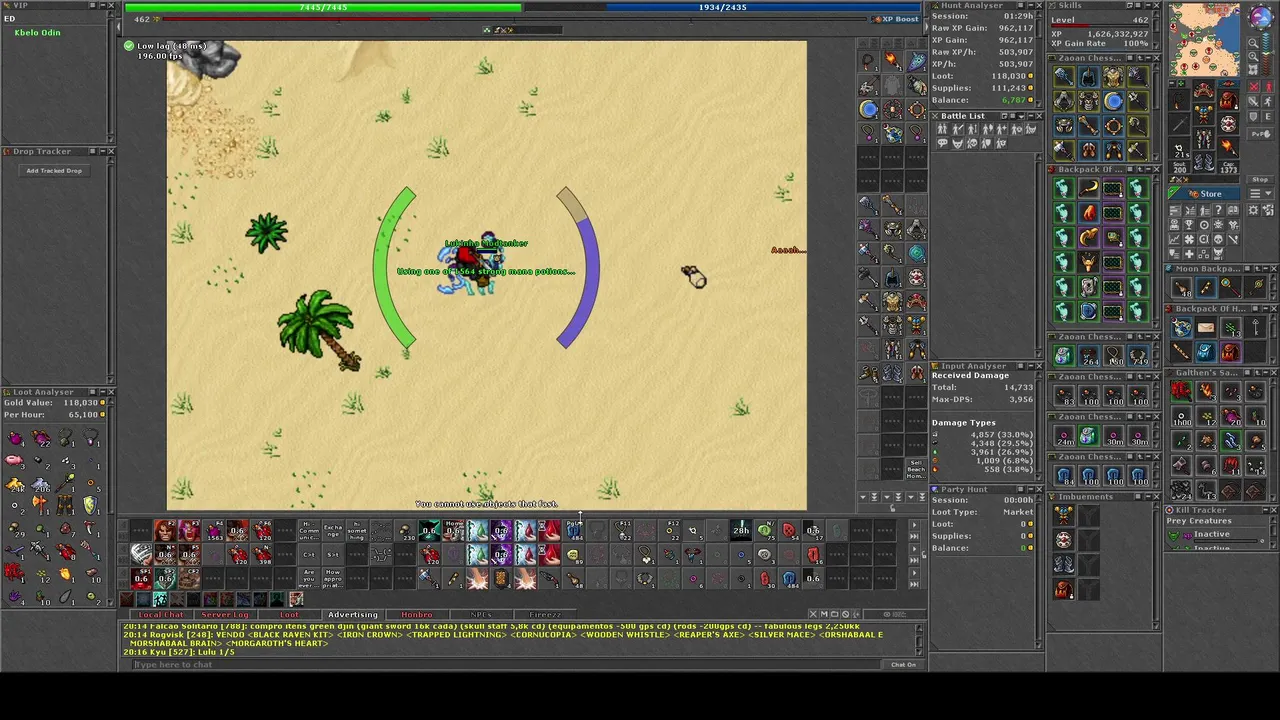This screenshot has width=1280, height=720.
Task: Open the hamburger menu dropdown below Stop
Action: click(1260, 193)
